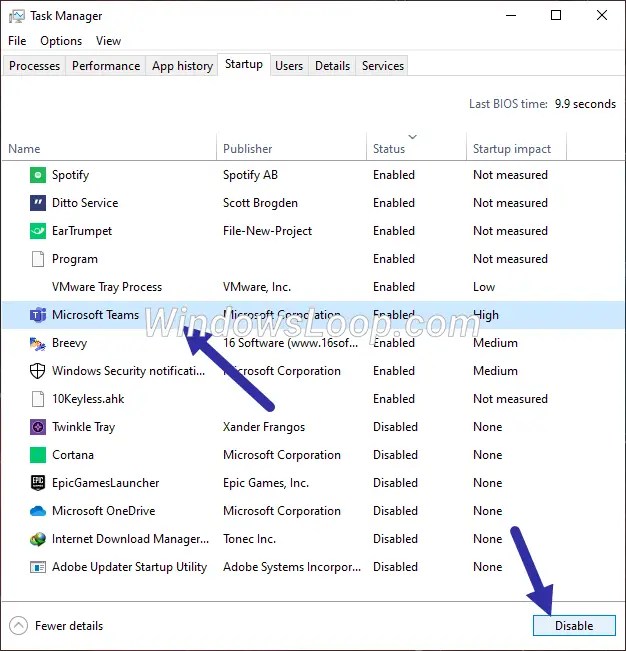The image size is (626, 651).
Task: Click the Task Manager title bar icon
Action: [17, 16]
